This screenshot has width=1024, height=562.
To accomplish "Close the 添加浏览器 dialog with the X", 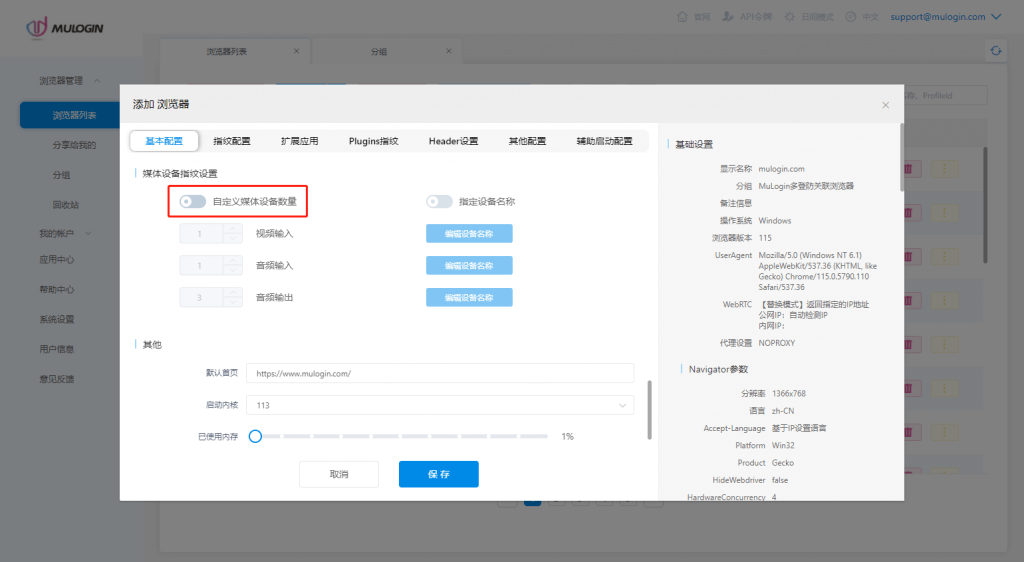I will (x=885, y=105).
